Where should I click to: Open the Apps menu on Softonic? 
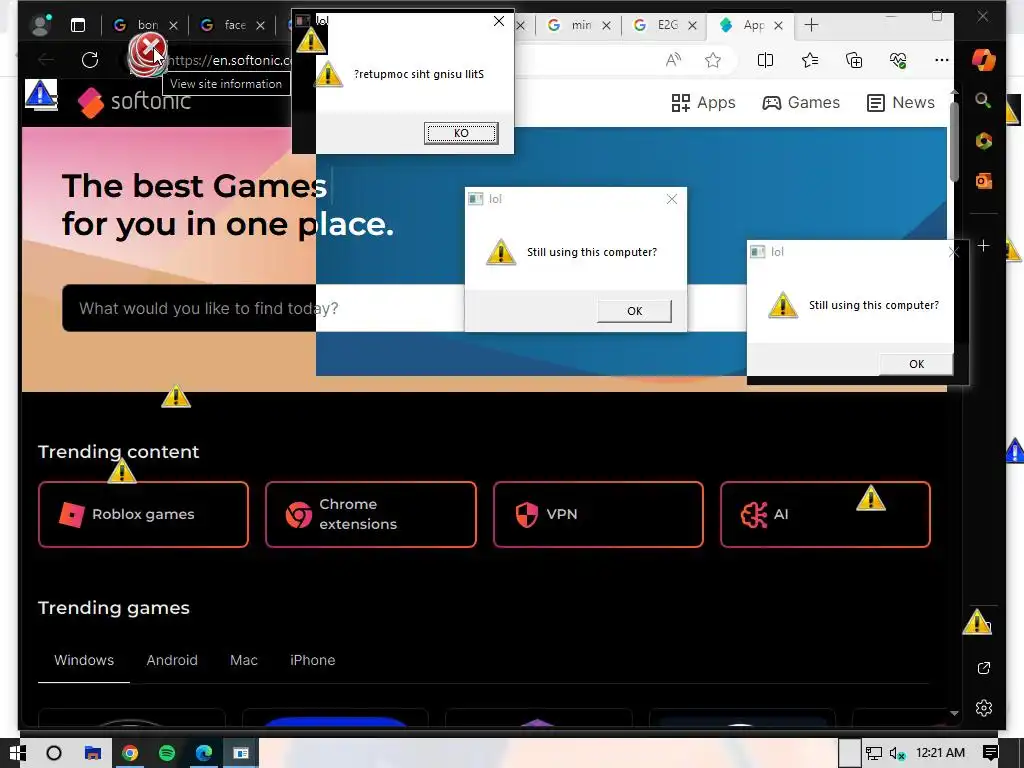pyautogui.click(x=703, y=103)
